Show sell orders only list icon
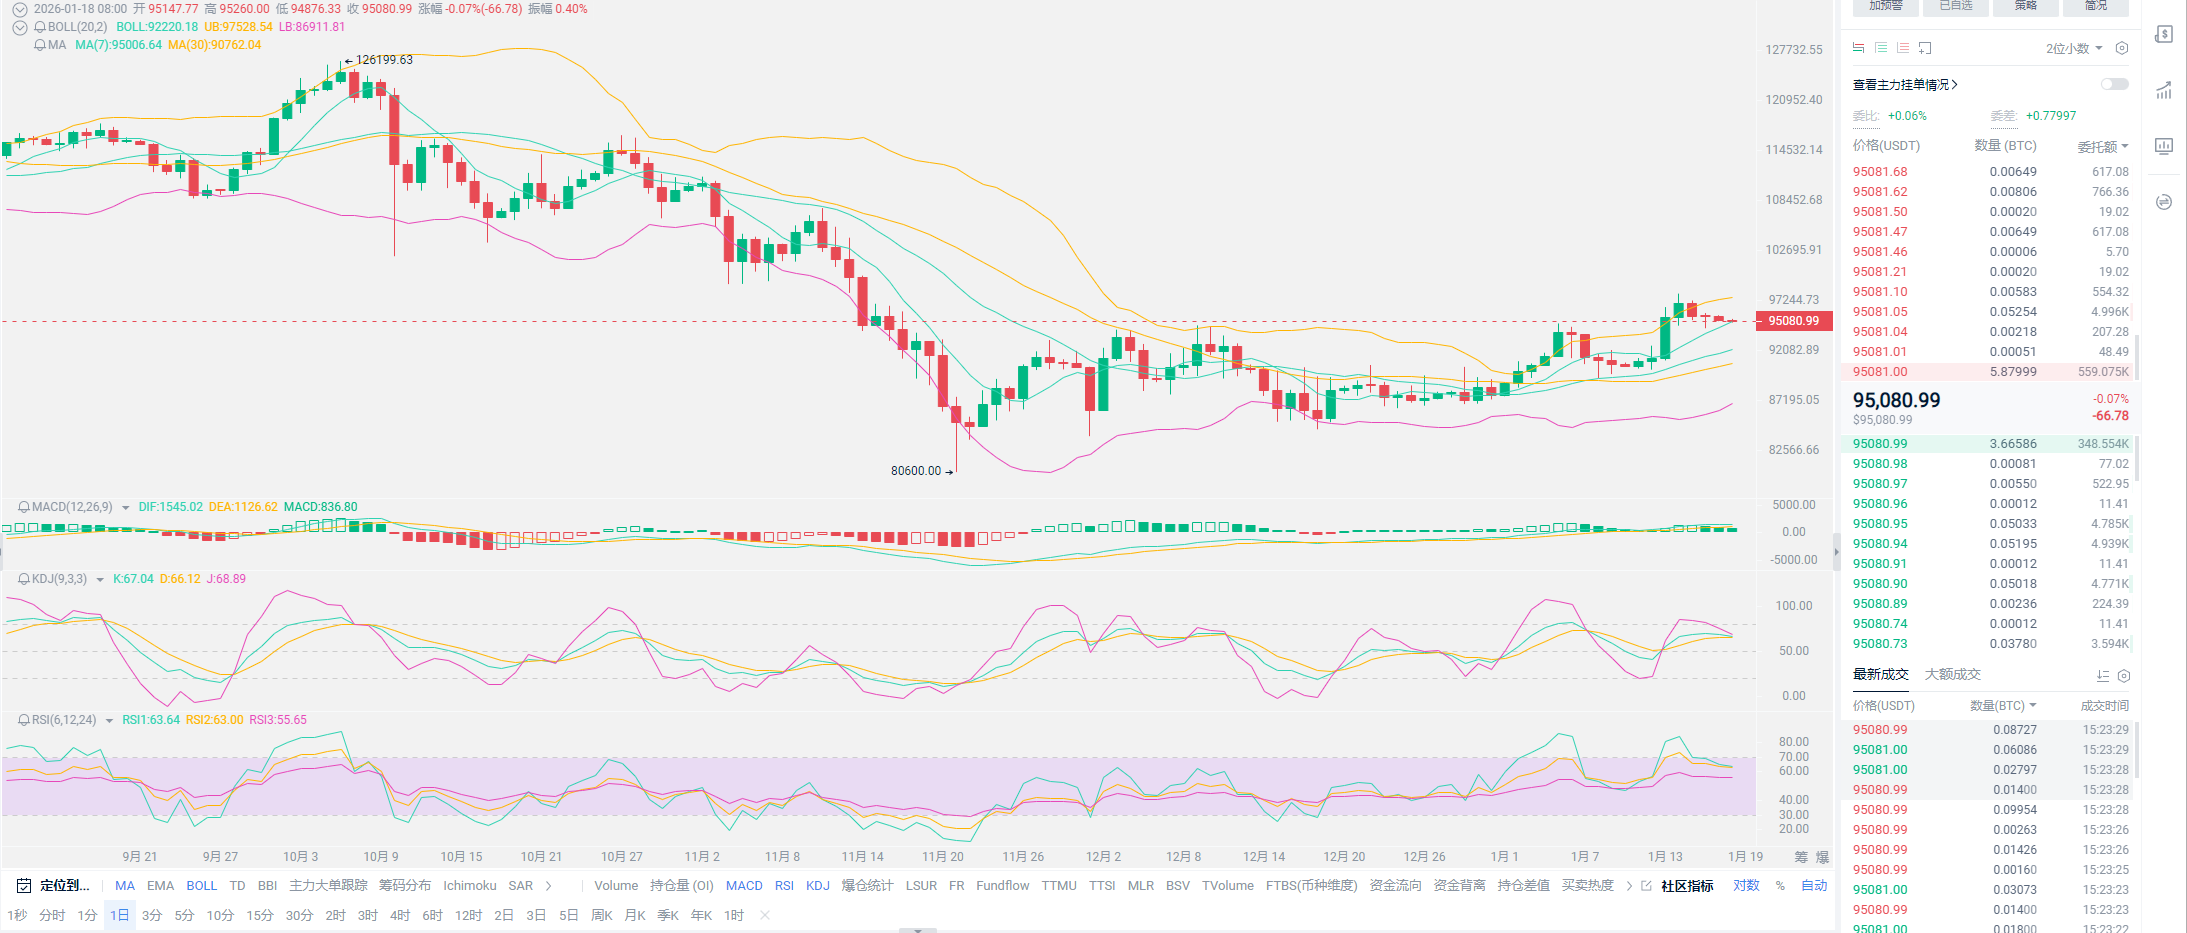Viewport: 2187px width, 933px height. click(x=1903, y=48)
